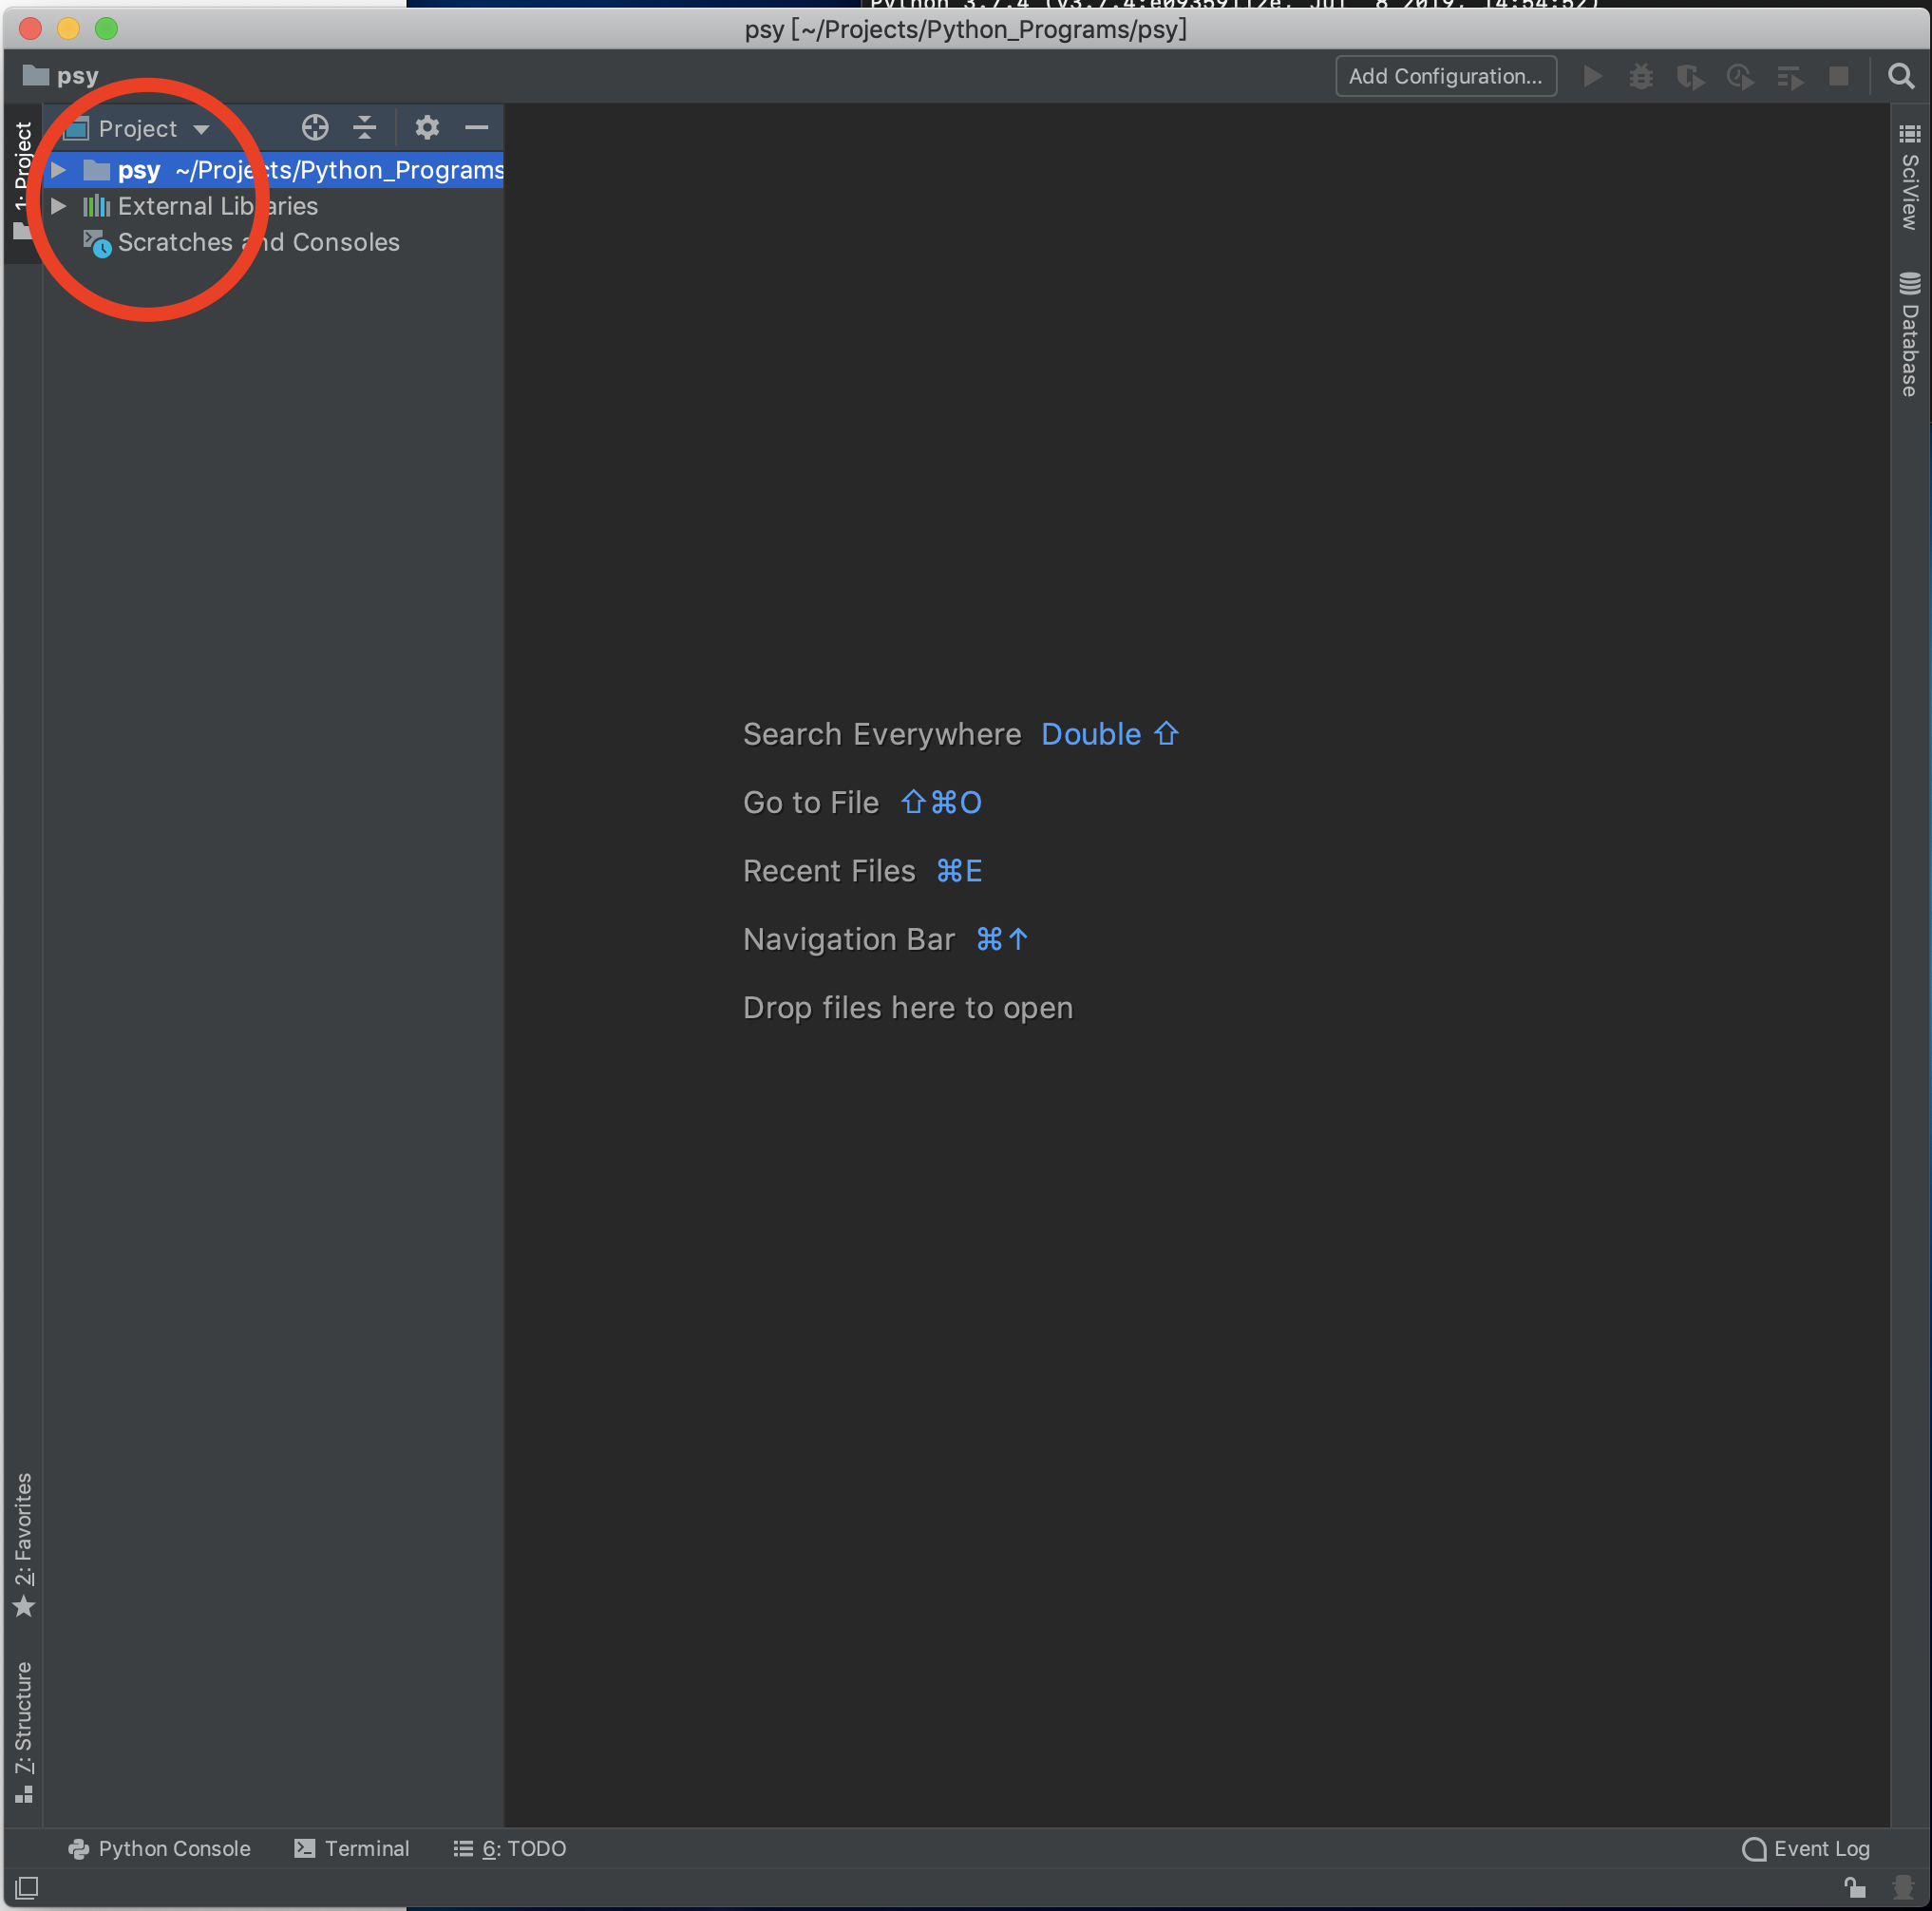Open the Python Console tab
The height and width of the screenshot is (1911, 1932).
coord(160,1848)
